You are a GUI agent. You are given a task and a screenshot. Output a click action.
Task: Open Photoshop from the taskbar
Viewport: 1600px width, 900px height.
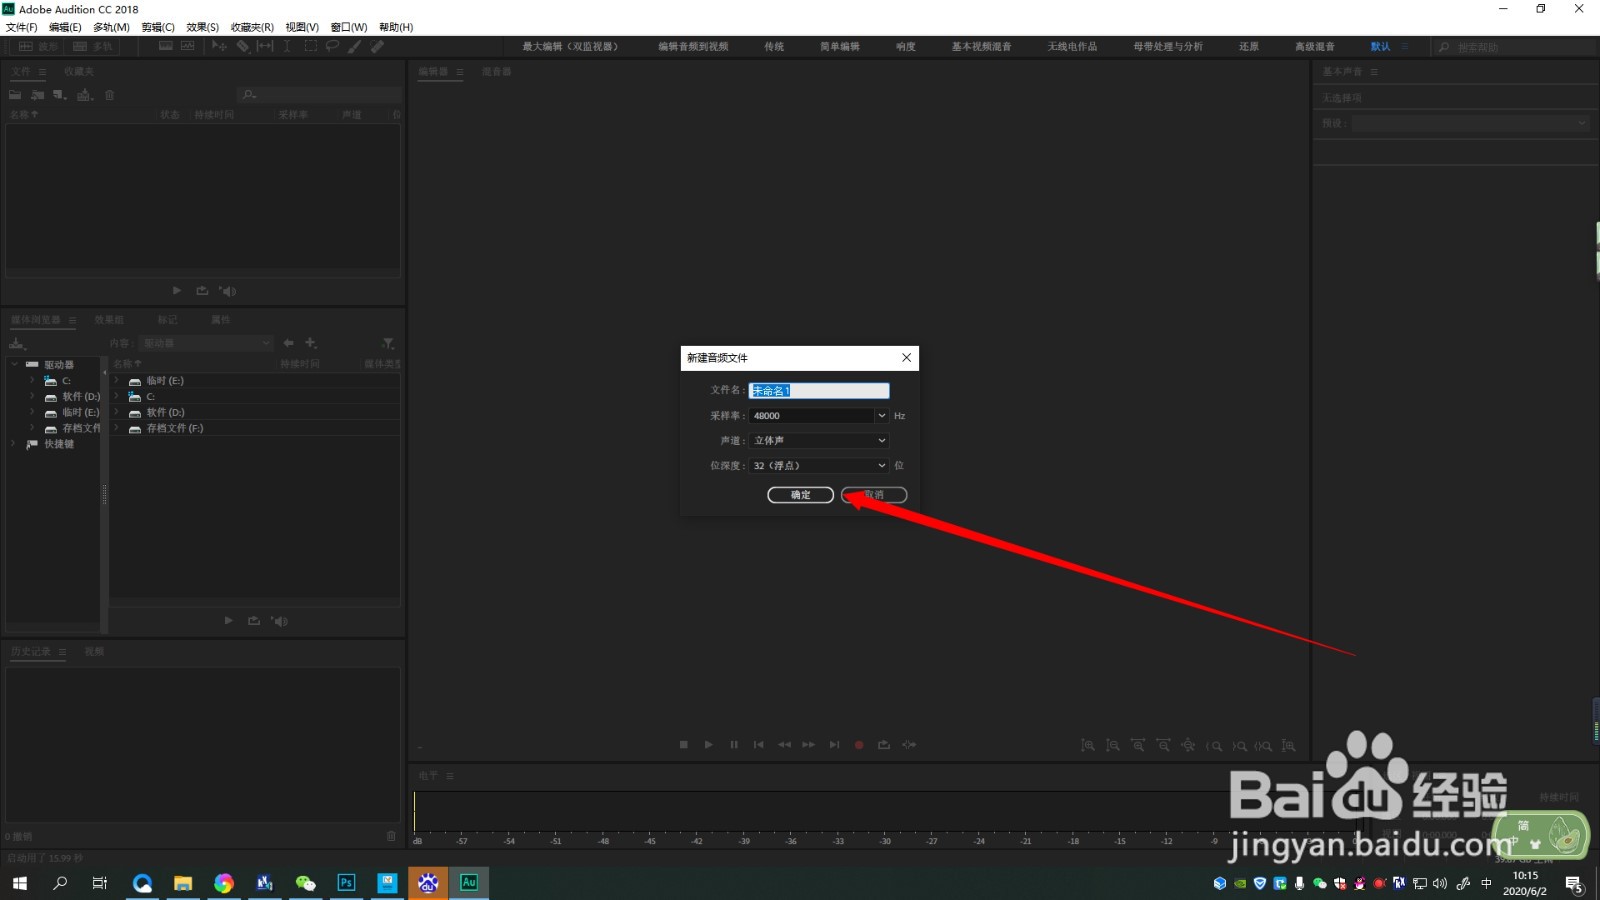click(x=346, y=883)
